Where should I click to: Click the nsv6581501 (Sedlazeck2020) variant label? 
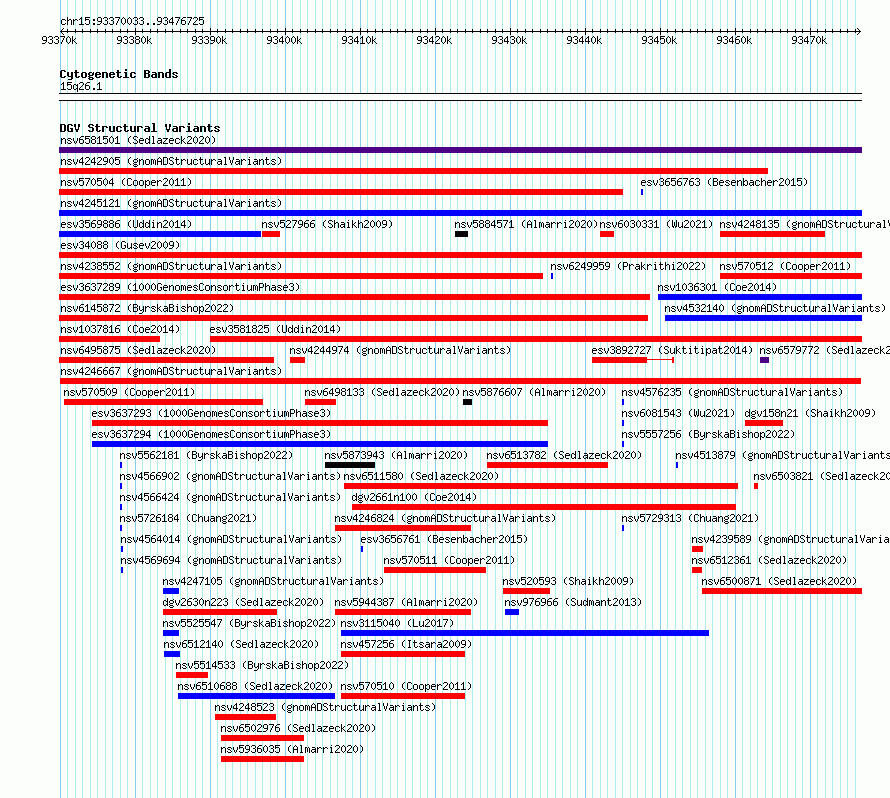[138, 140]
